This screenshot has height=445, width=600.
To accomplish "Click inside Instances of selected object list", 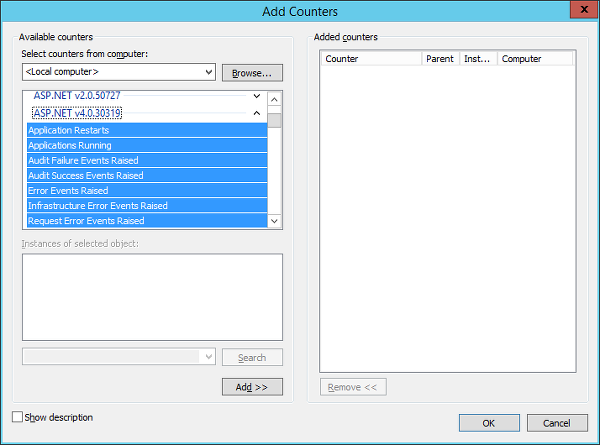I will pos(152,297).
